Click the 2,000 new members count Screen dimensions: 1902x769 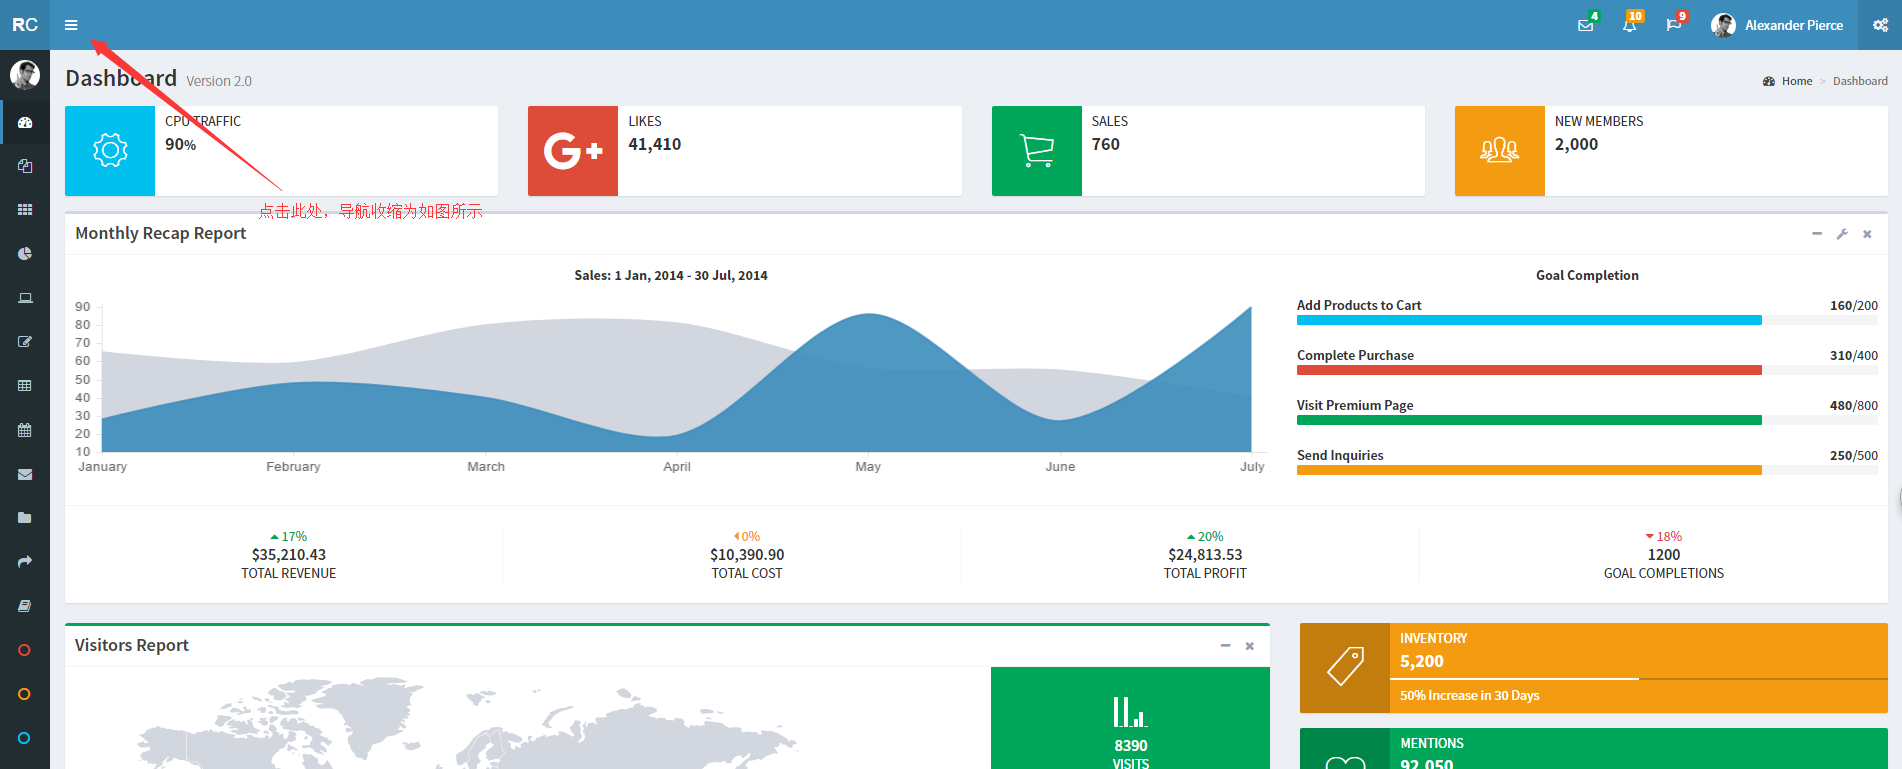point(1577,144)
